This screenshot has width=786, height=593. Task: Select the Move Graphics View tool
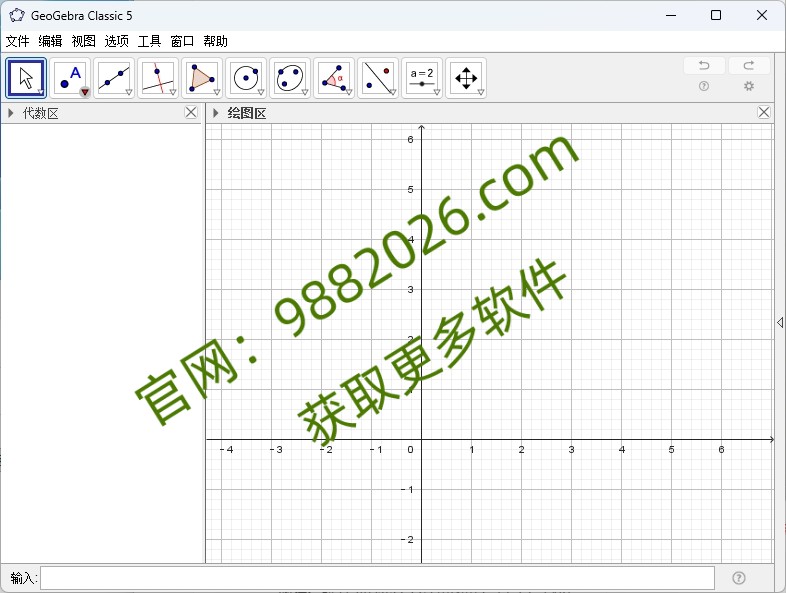pos(466,78)
